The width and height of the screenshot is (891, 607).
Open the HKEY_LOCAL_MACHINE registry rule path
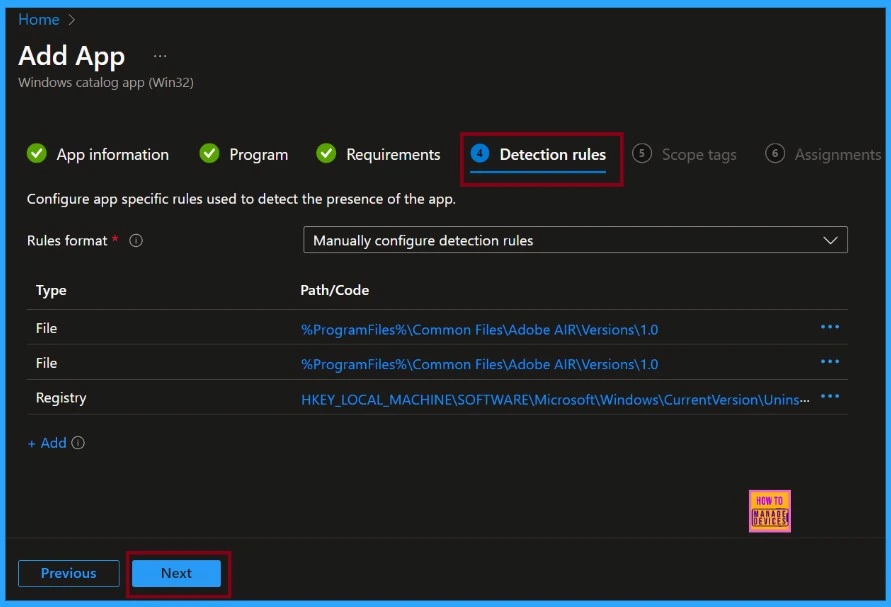tap(555, 400)
